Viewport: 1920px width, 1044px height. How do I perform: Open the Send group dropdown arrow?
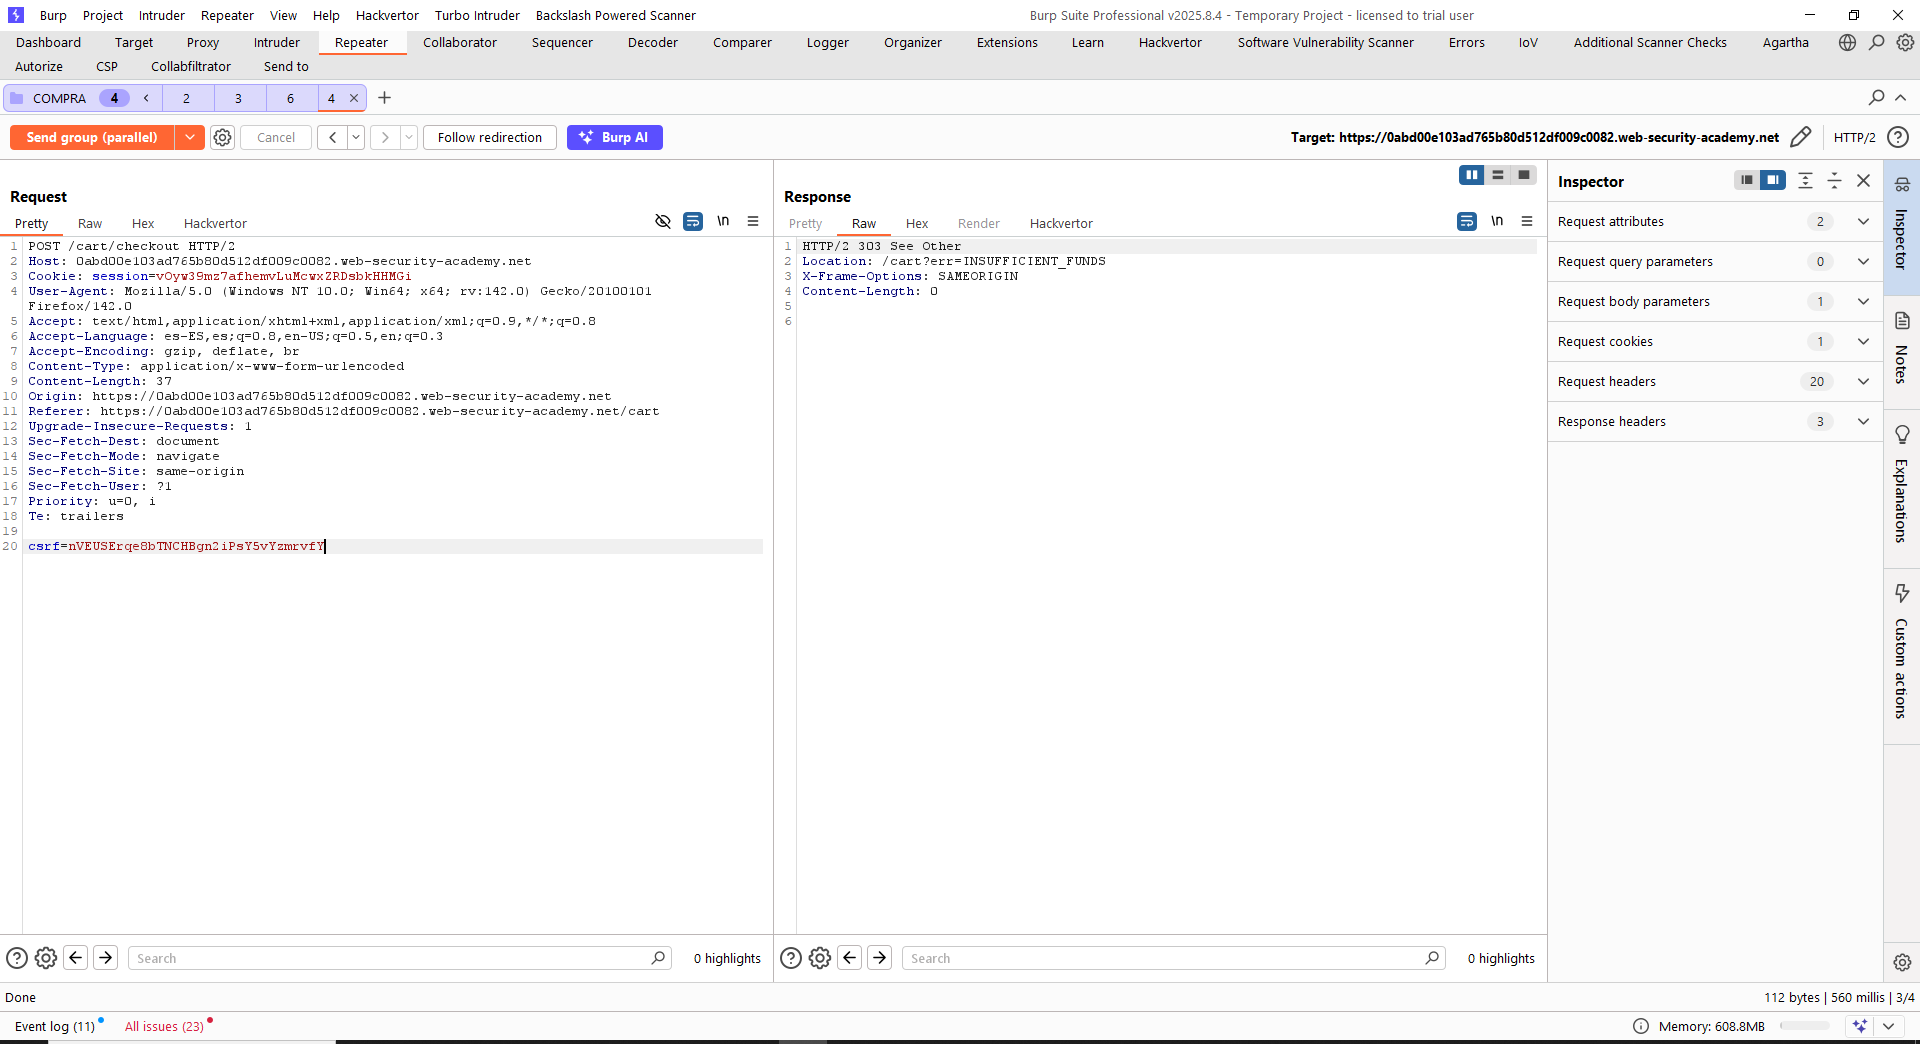[190, 138]
